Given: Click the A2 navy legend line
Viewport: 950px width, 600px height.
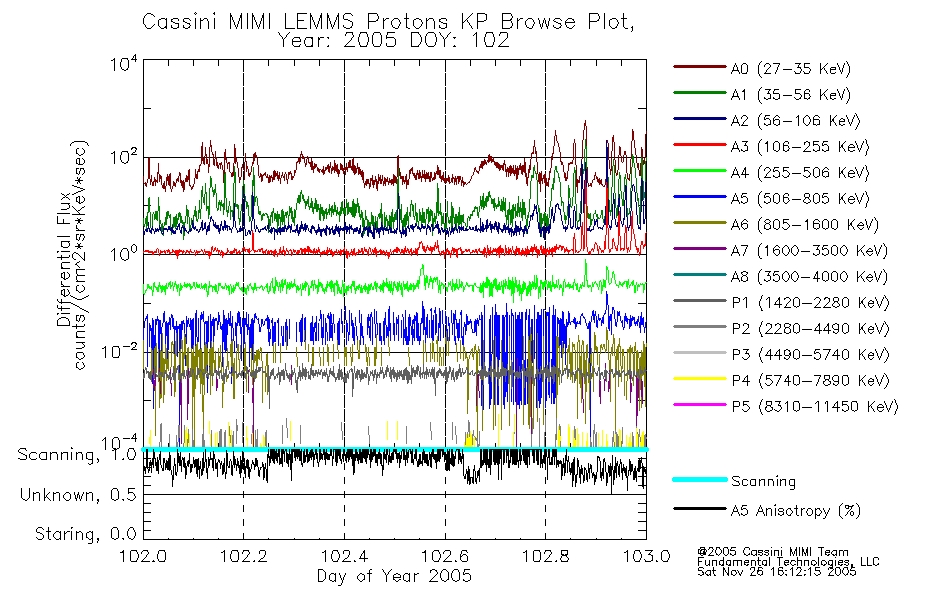Looking at the screenshot, I should click(700, 119).
